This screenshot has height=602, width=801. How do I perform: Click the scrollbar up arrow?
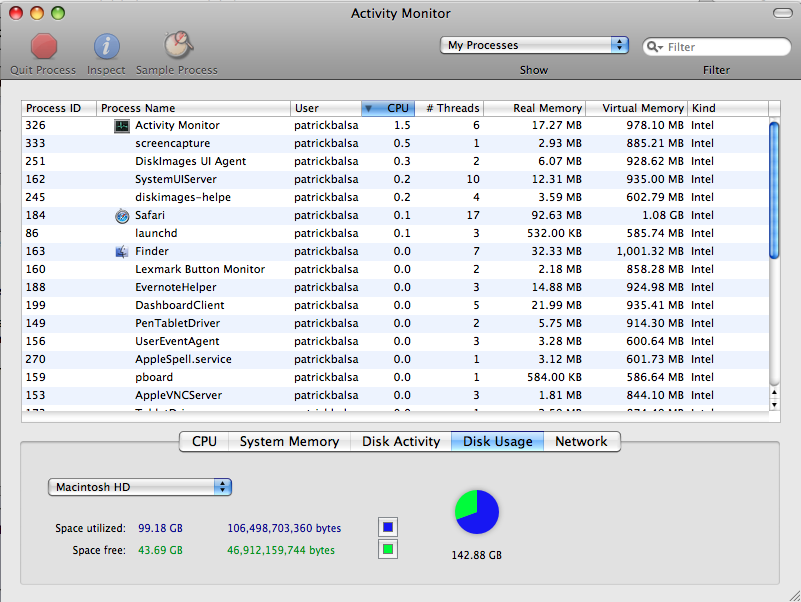click(x=774, y=392)
